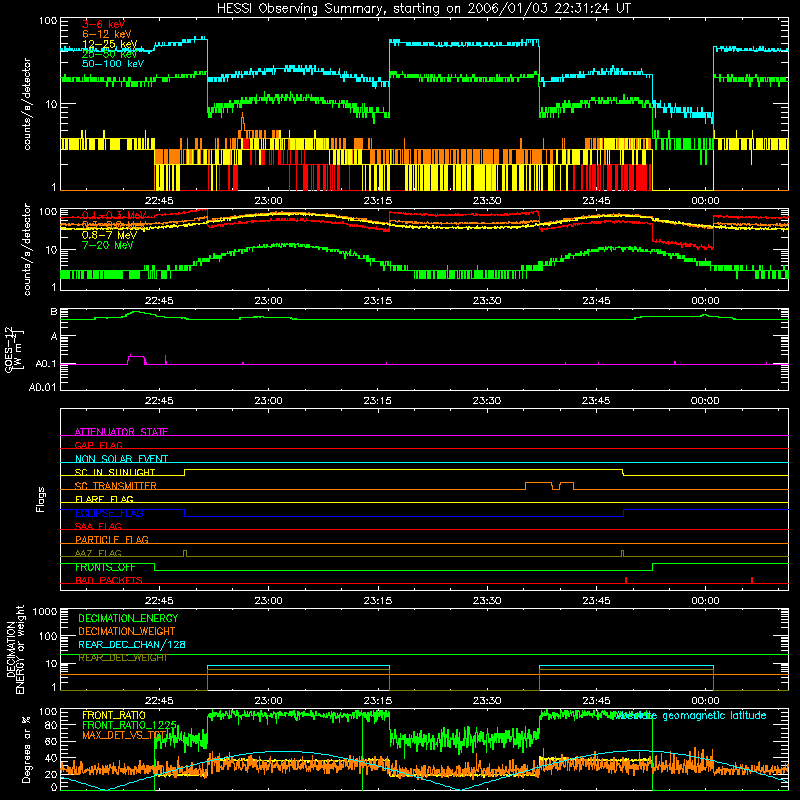
Task: Click the FRONTS_OFF flag label
Action: point(105,567)
